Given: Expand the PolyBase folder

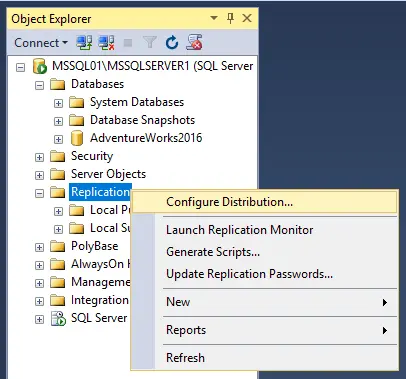Looking at the screenshot, I should (39, 247).
